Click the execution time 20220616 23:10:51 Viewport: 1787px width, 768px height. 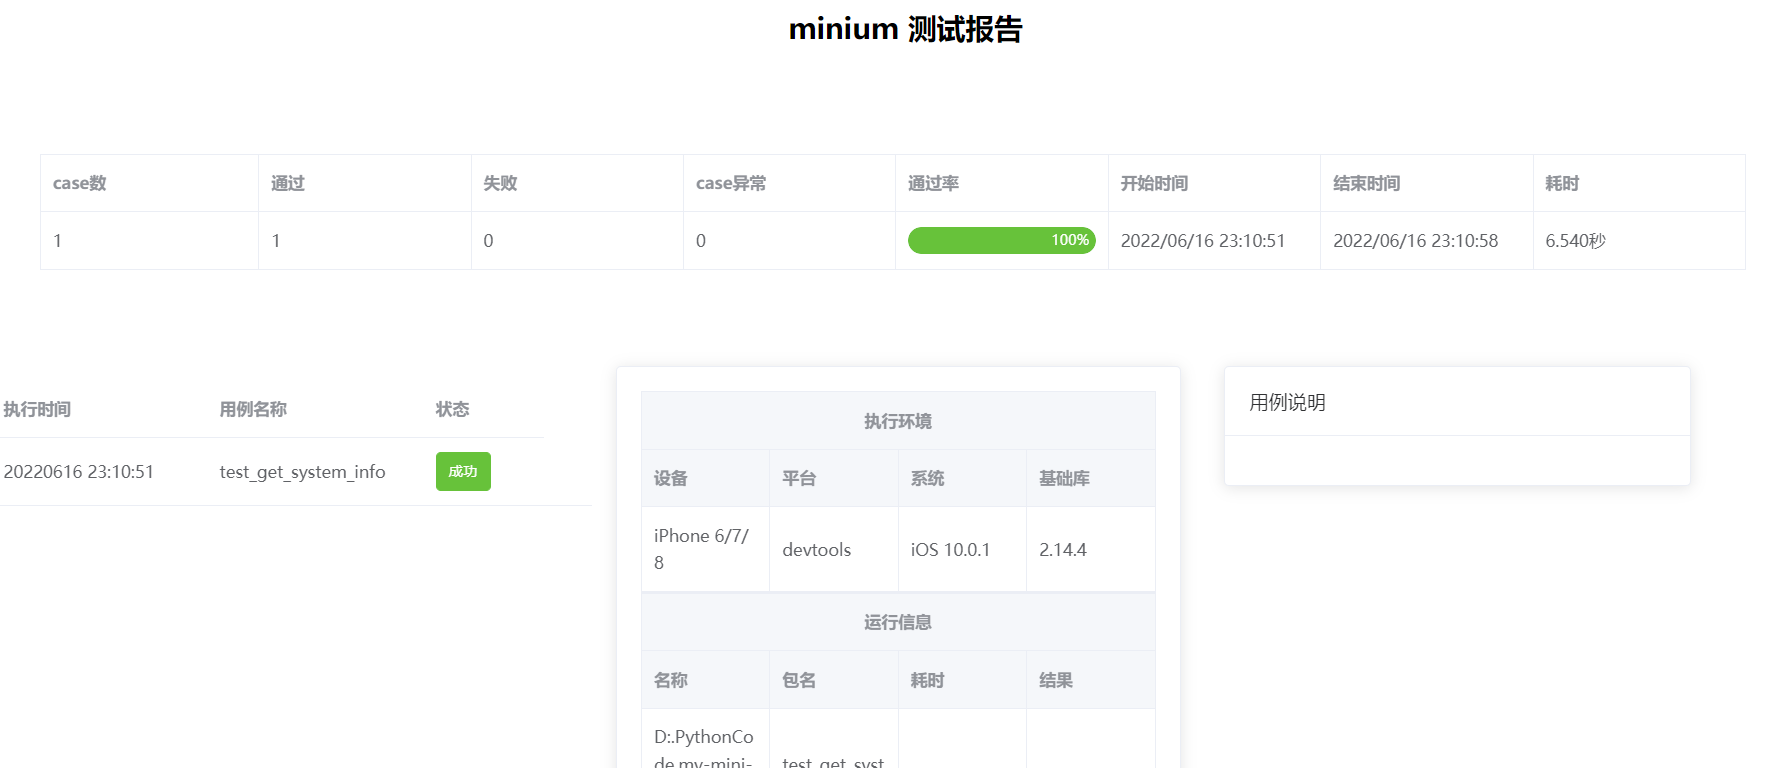(x=79, y=472)
